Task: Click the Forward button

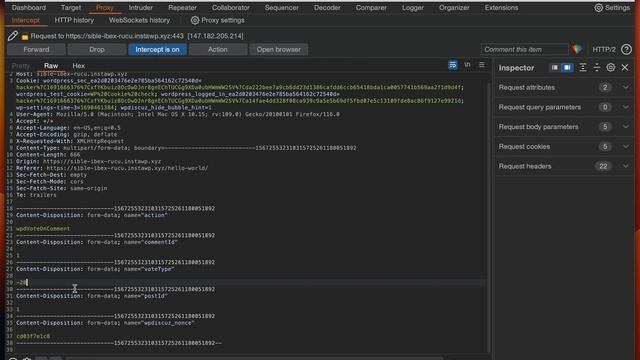Action: [36, 49]
